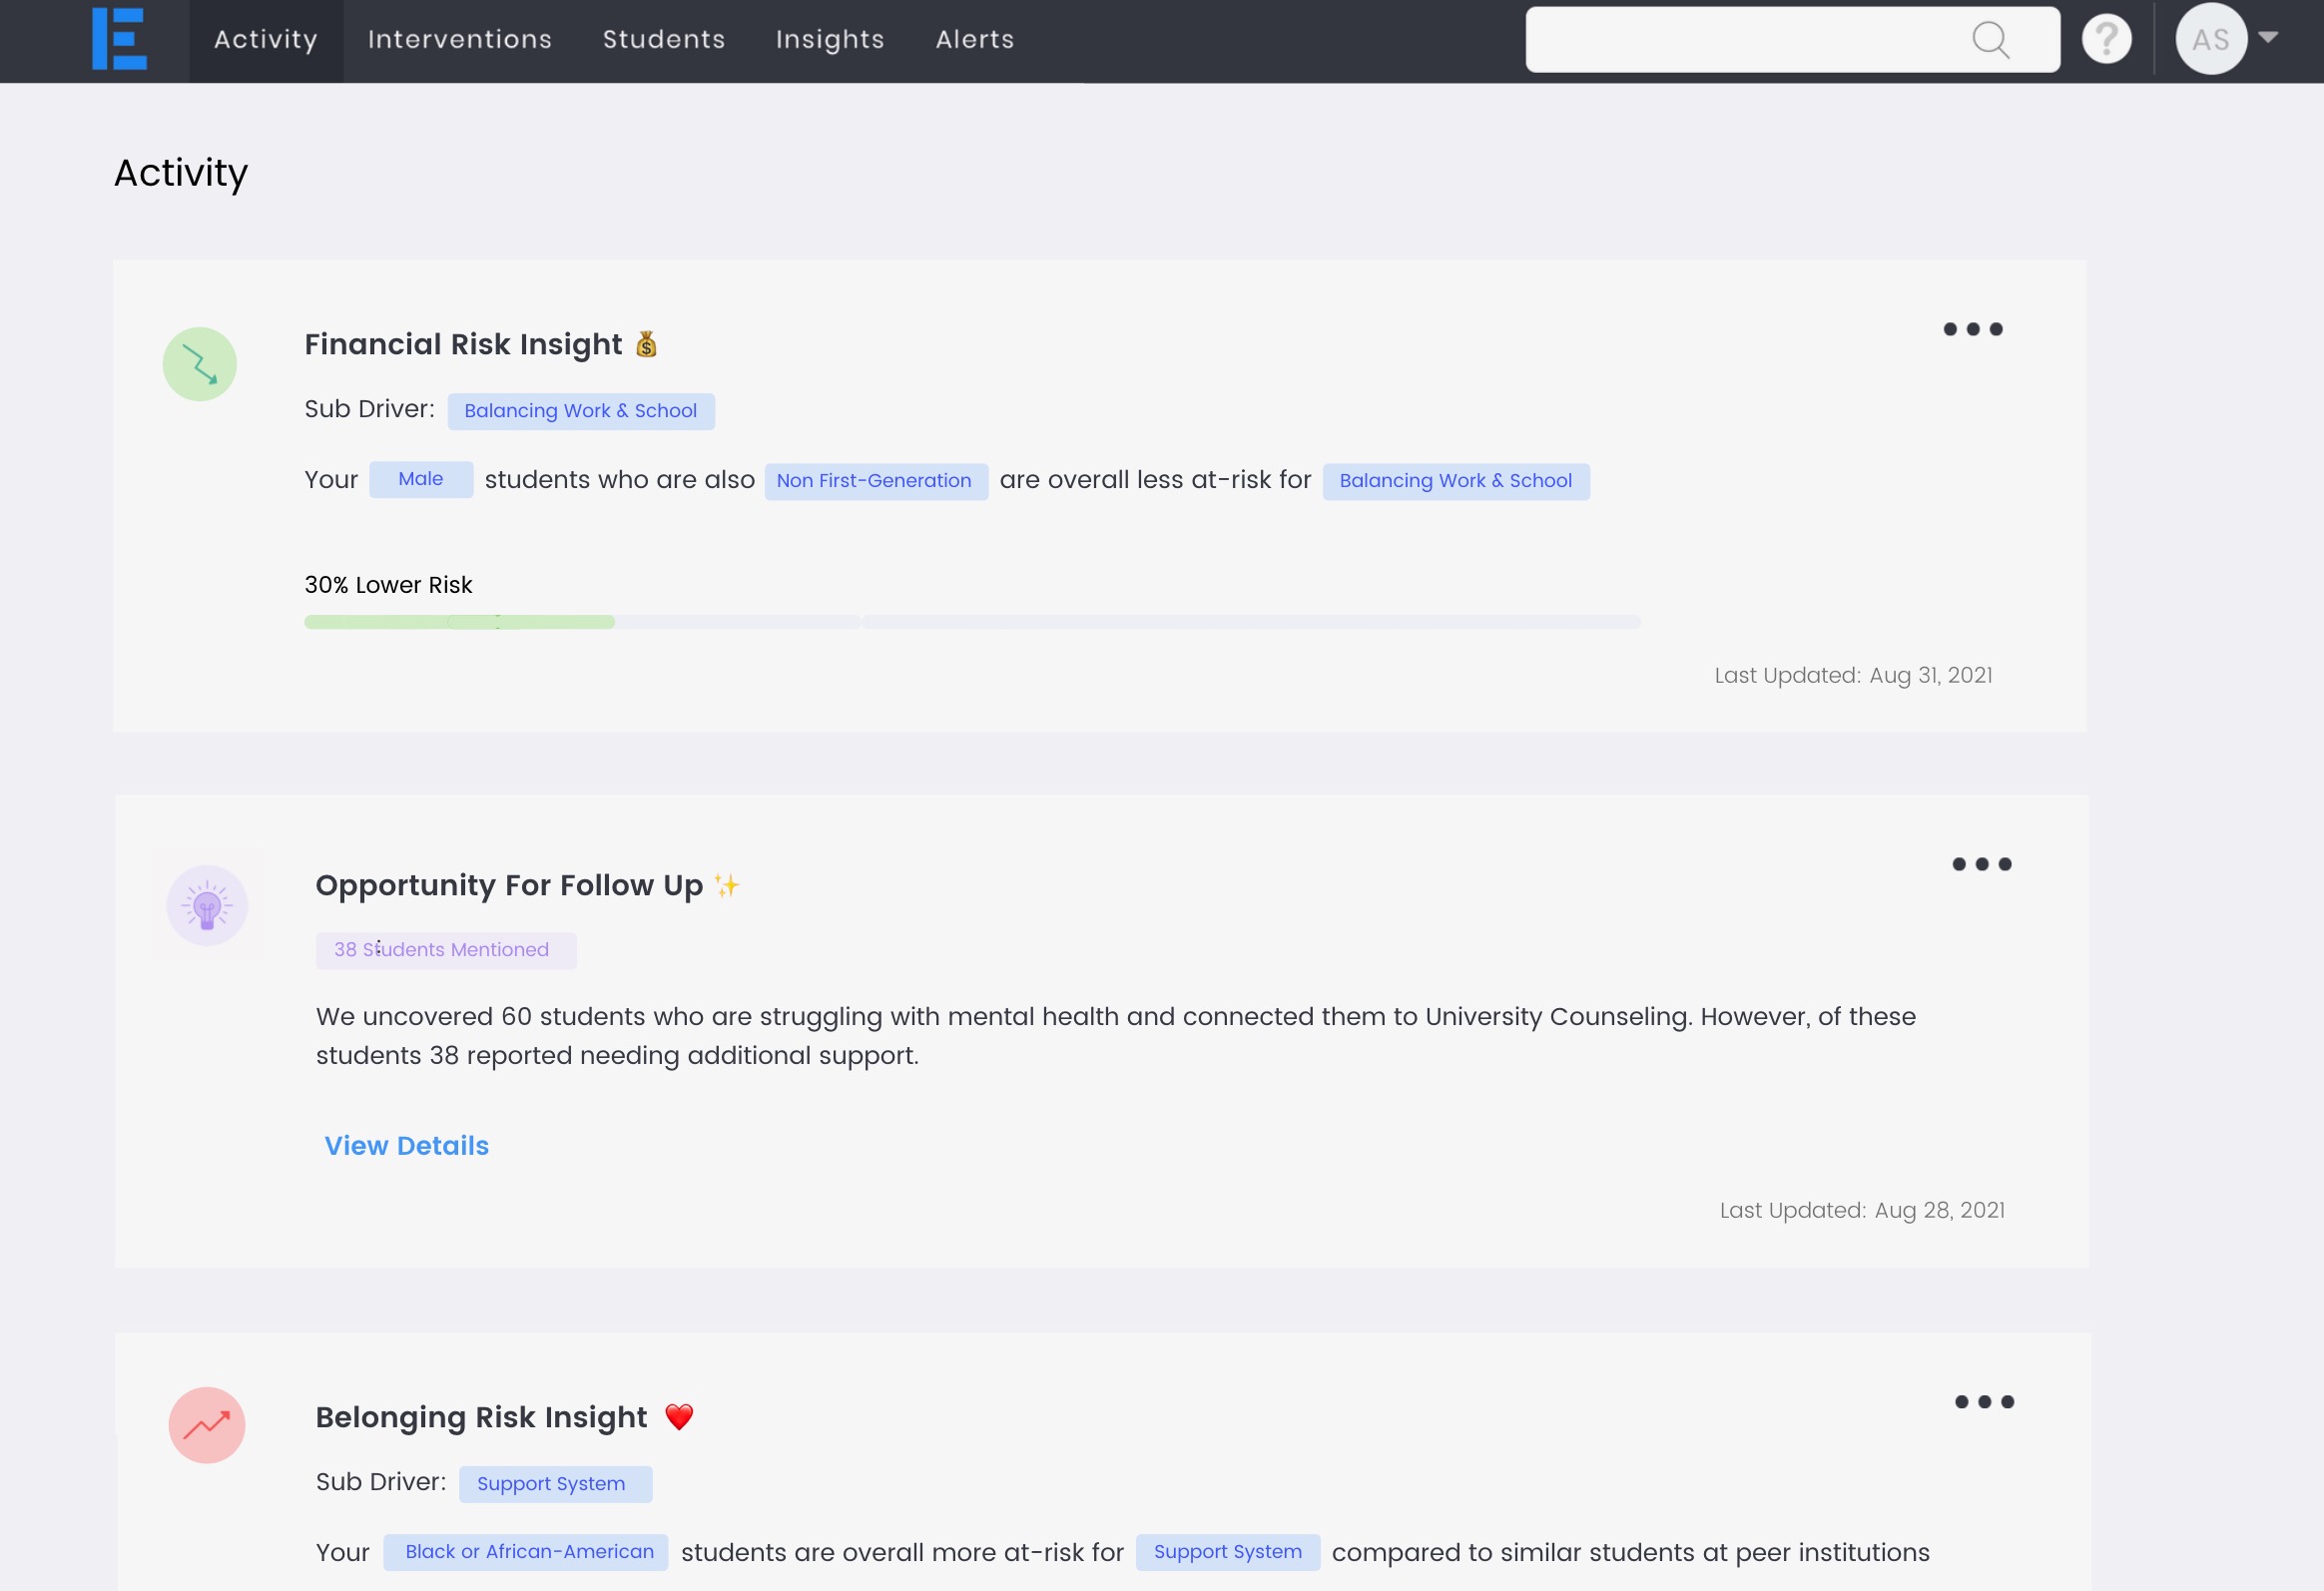The image size is (2324, 1591).
Task: Go to the Students tab
Action: point(663,40)
